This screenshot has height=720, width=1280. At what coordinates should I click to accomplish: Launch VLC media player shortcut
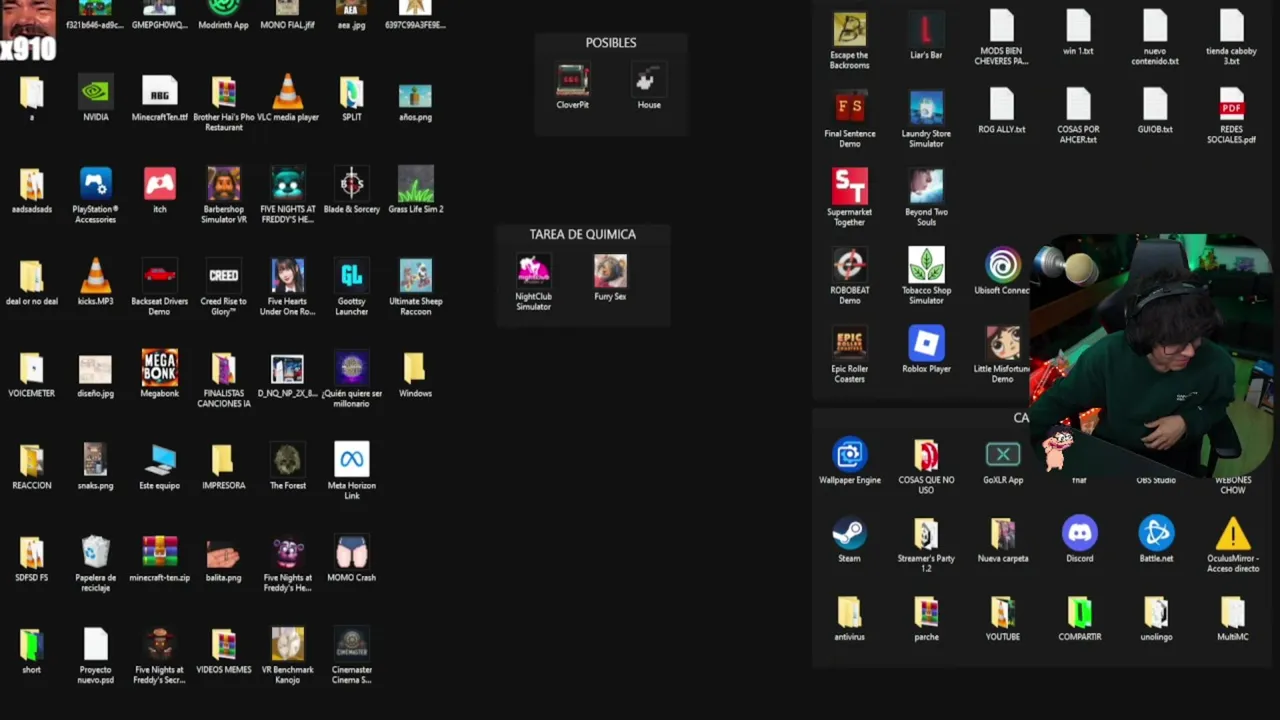click(287, 92)
